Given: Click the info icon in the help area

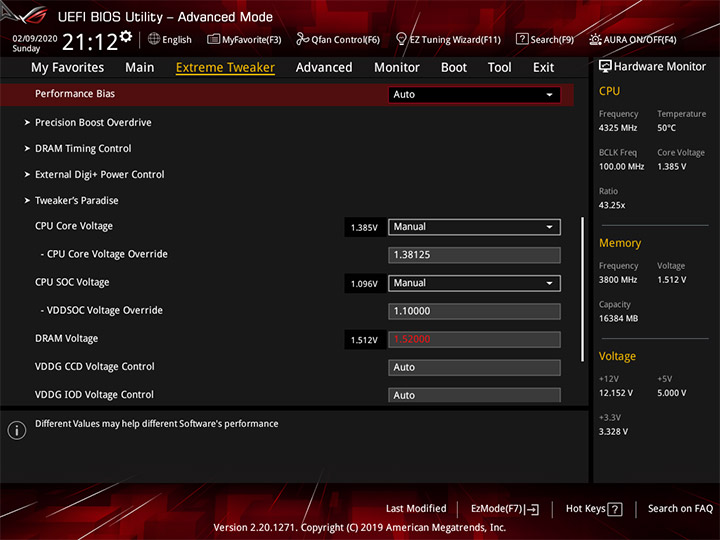Looking at the screenshot, I should tap(17, 430).
